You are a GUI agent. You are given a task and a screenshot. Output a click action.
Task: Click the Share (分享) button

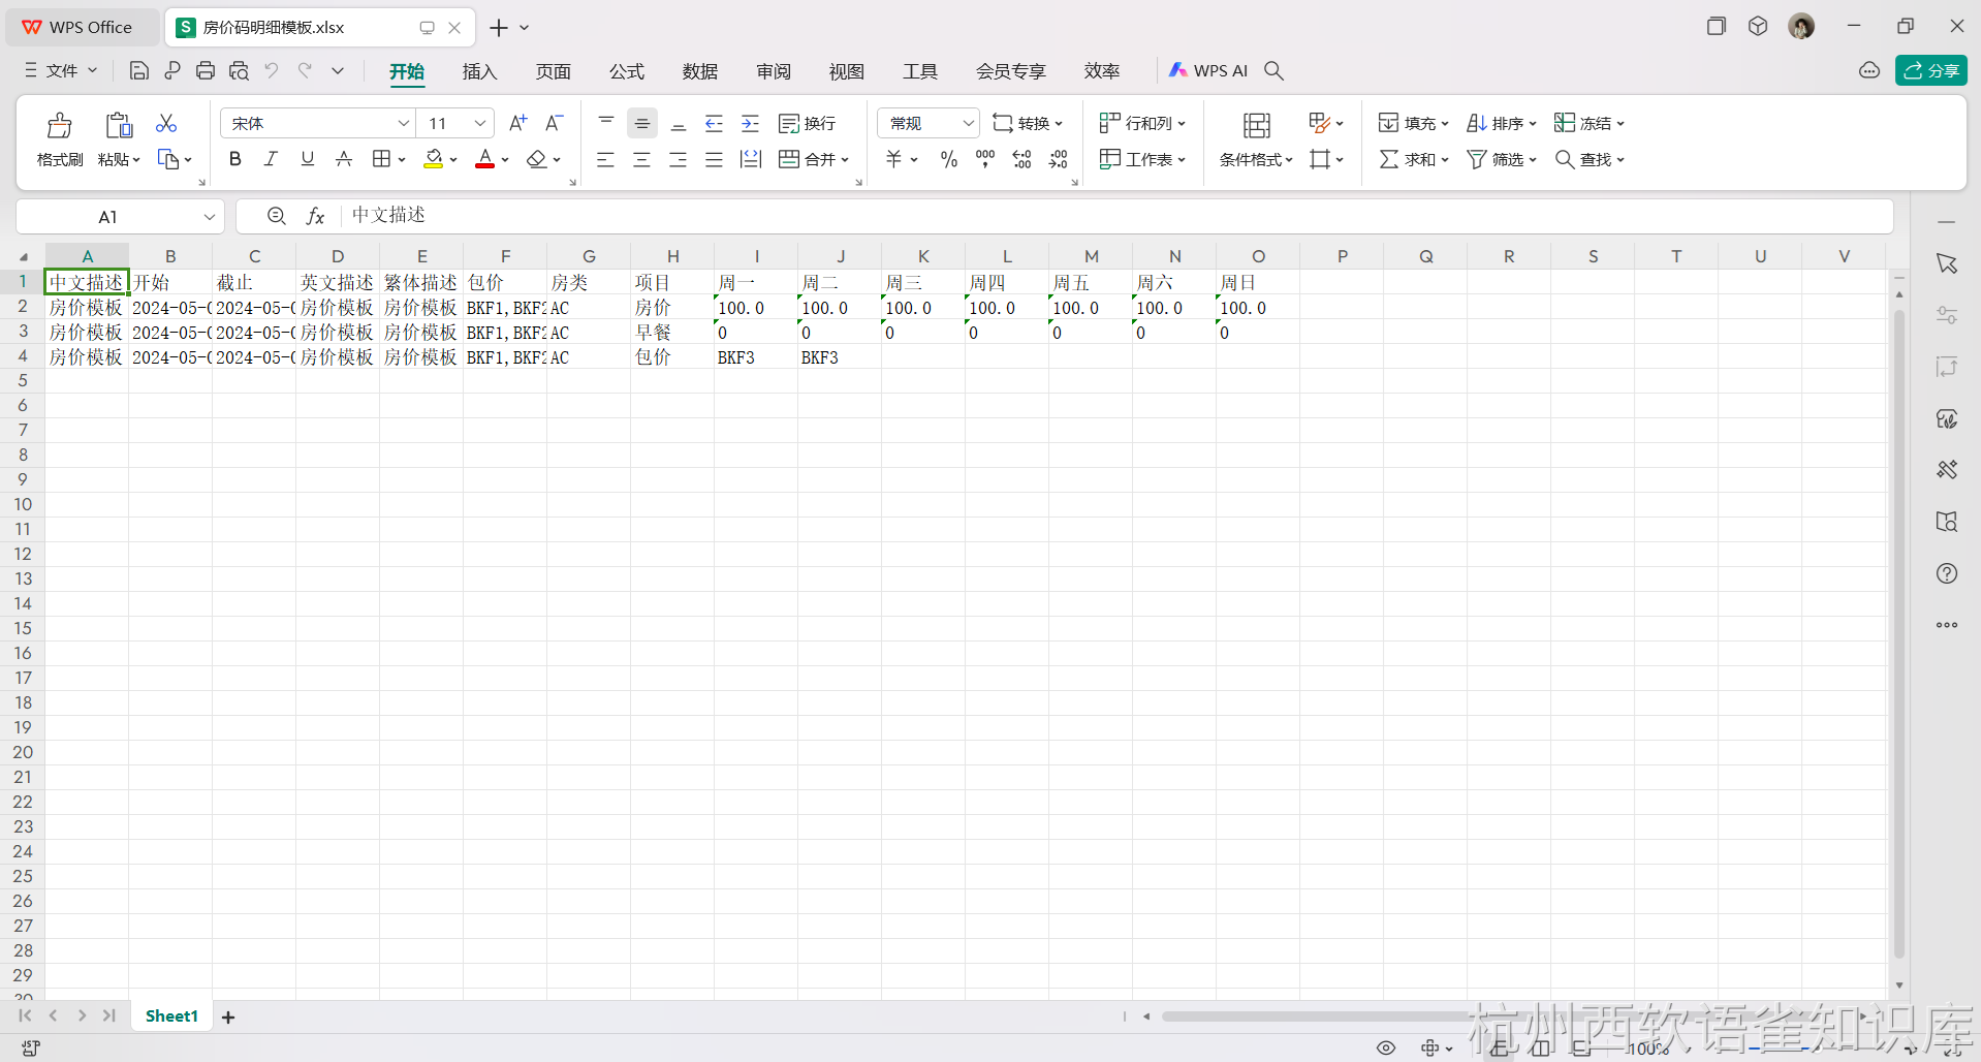point(1931,71)
